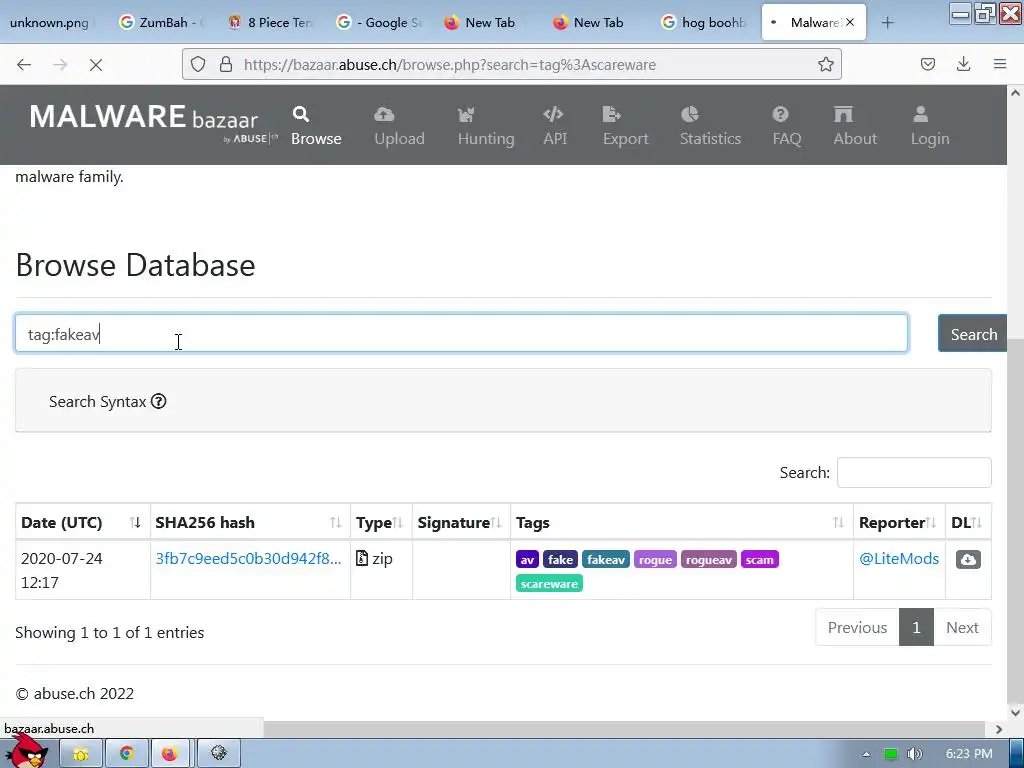Image resolution: width=1024 pixels, height=768 pixels.
Task: Click the Angry Birds start button
Action: (29, 751)
